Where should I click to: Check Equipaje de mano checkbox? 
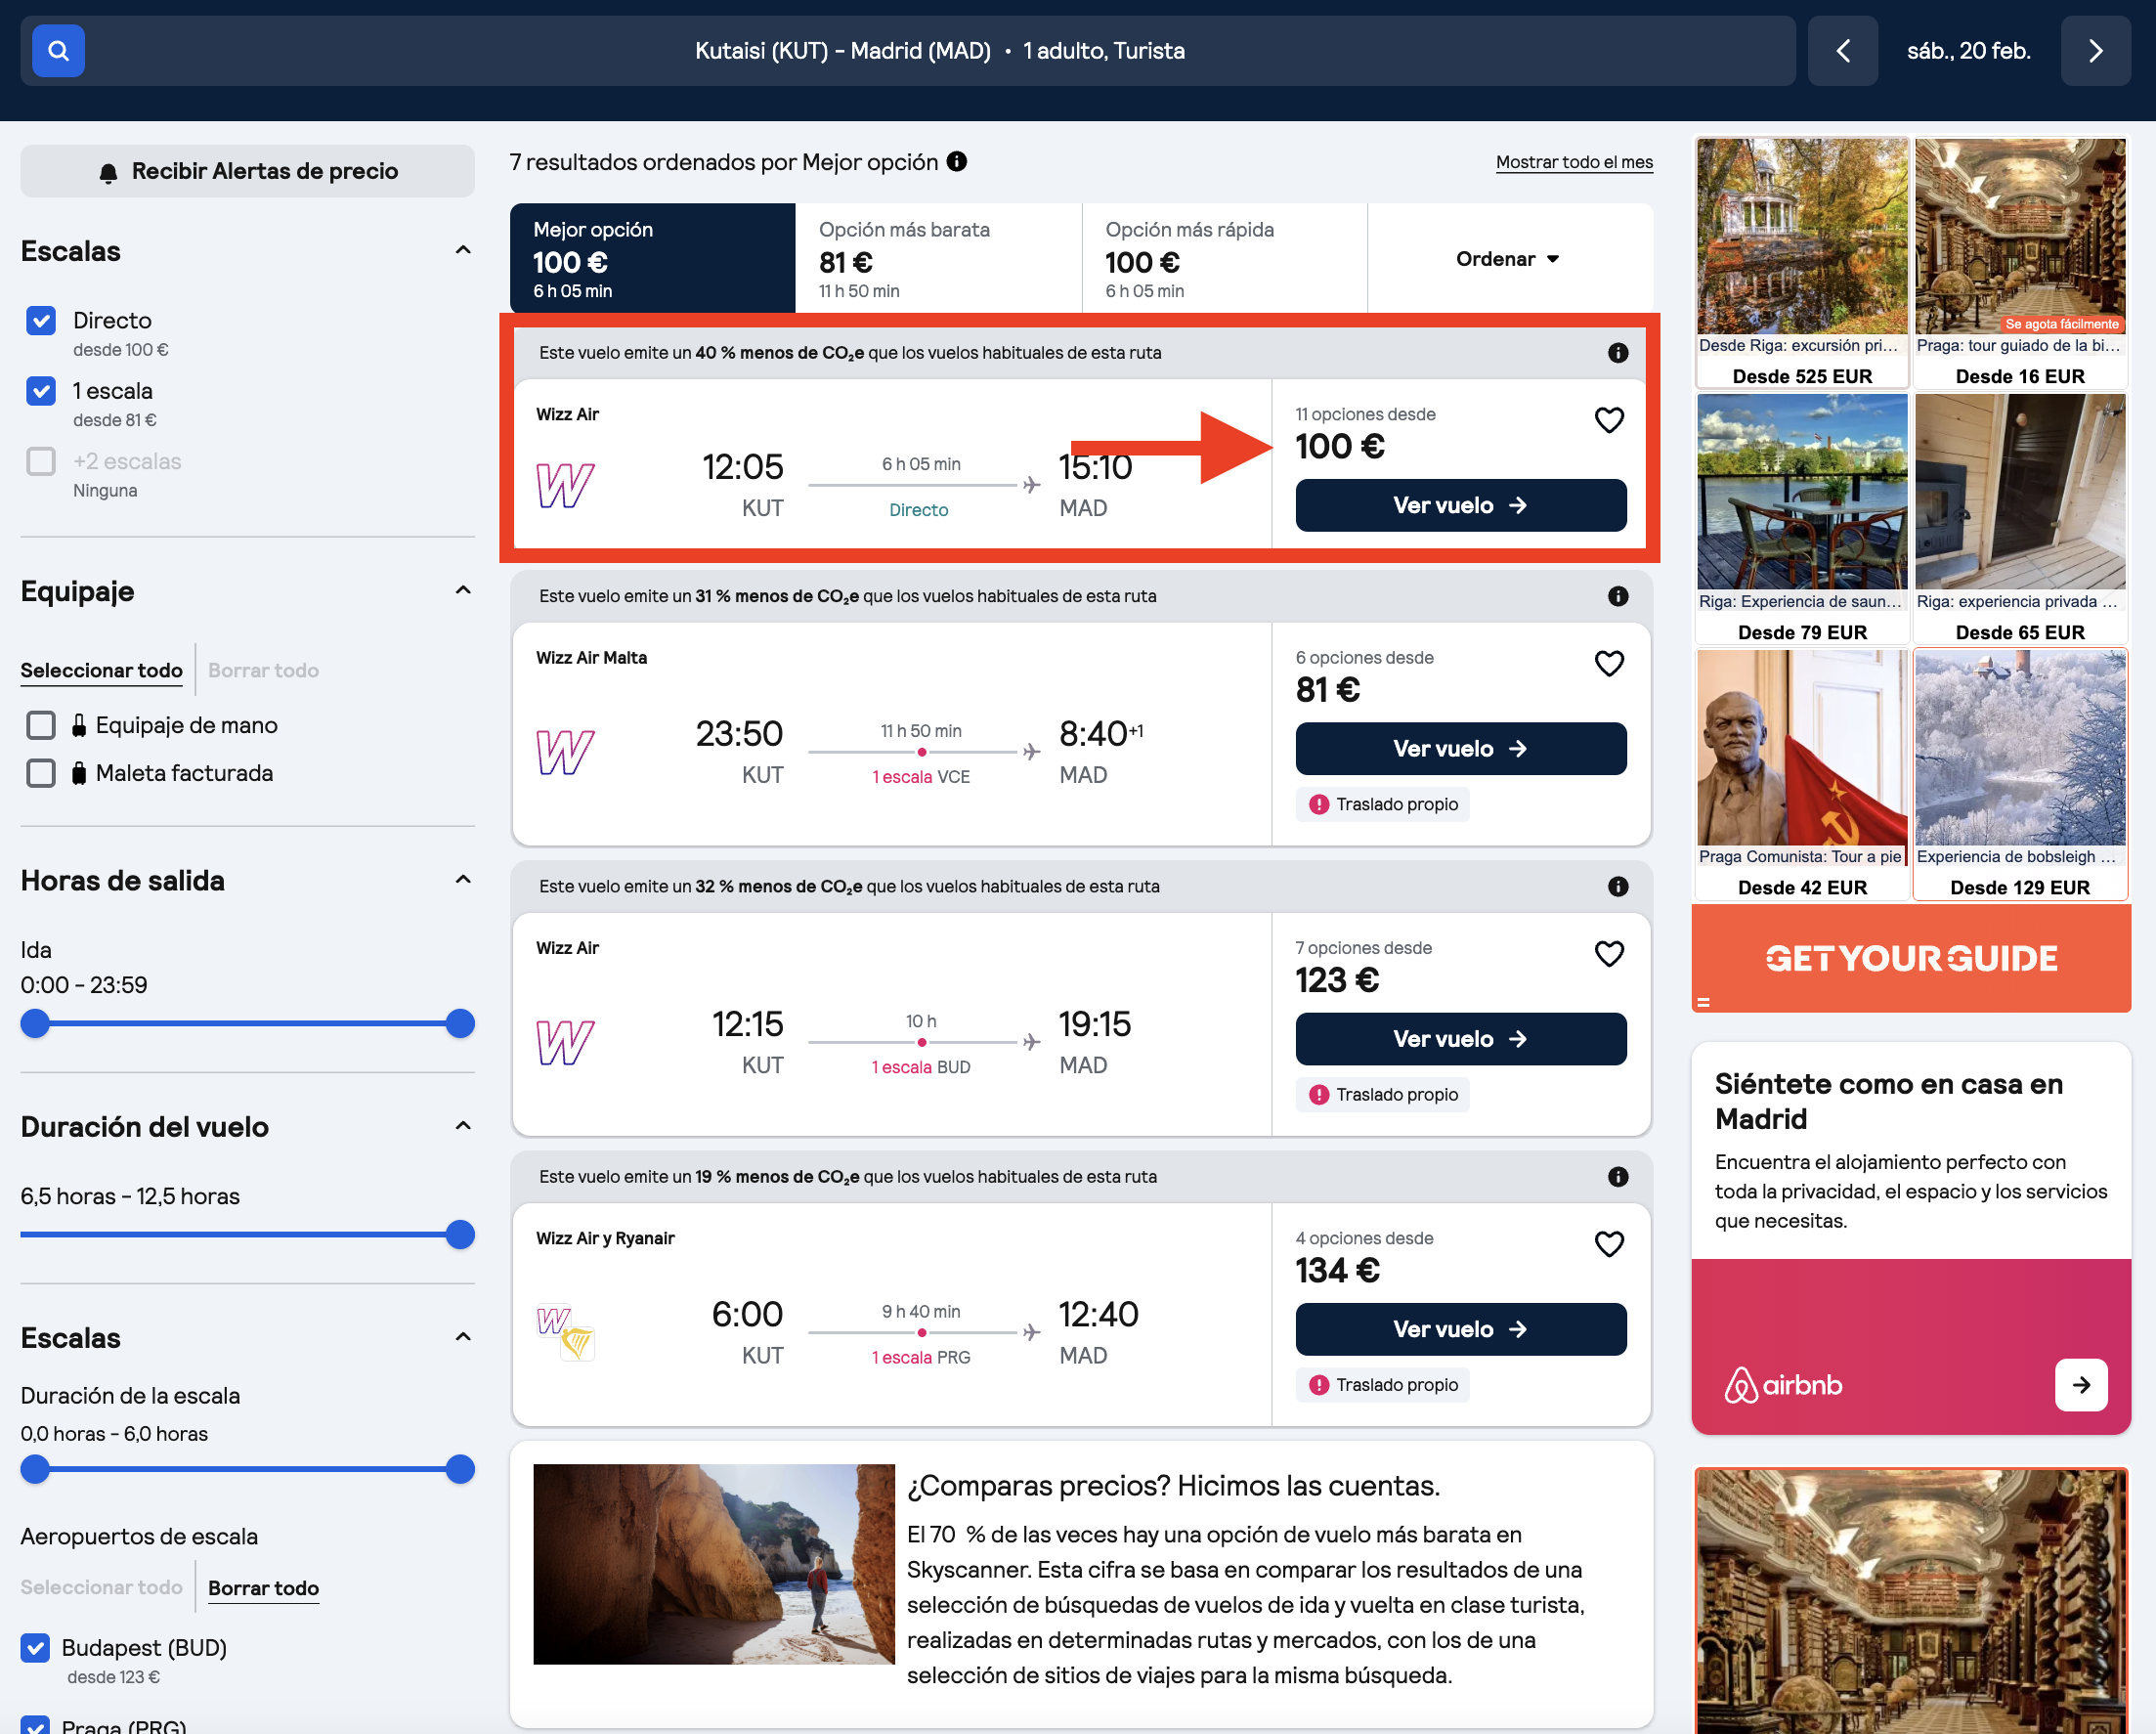click(x=41, y=725)
